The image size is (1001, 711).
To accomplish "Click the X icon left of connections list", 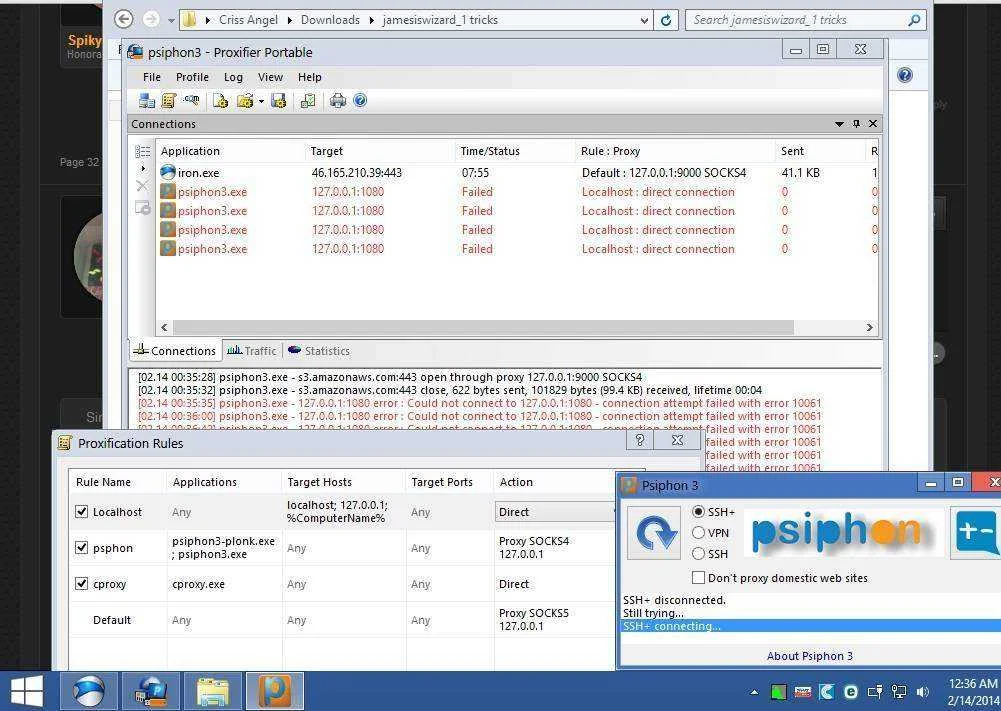I will [x=142, y=186].
